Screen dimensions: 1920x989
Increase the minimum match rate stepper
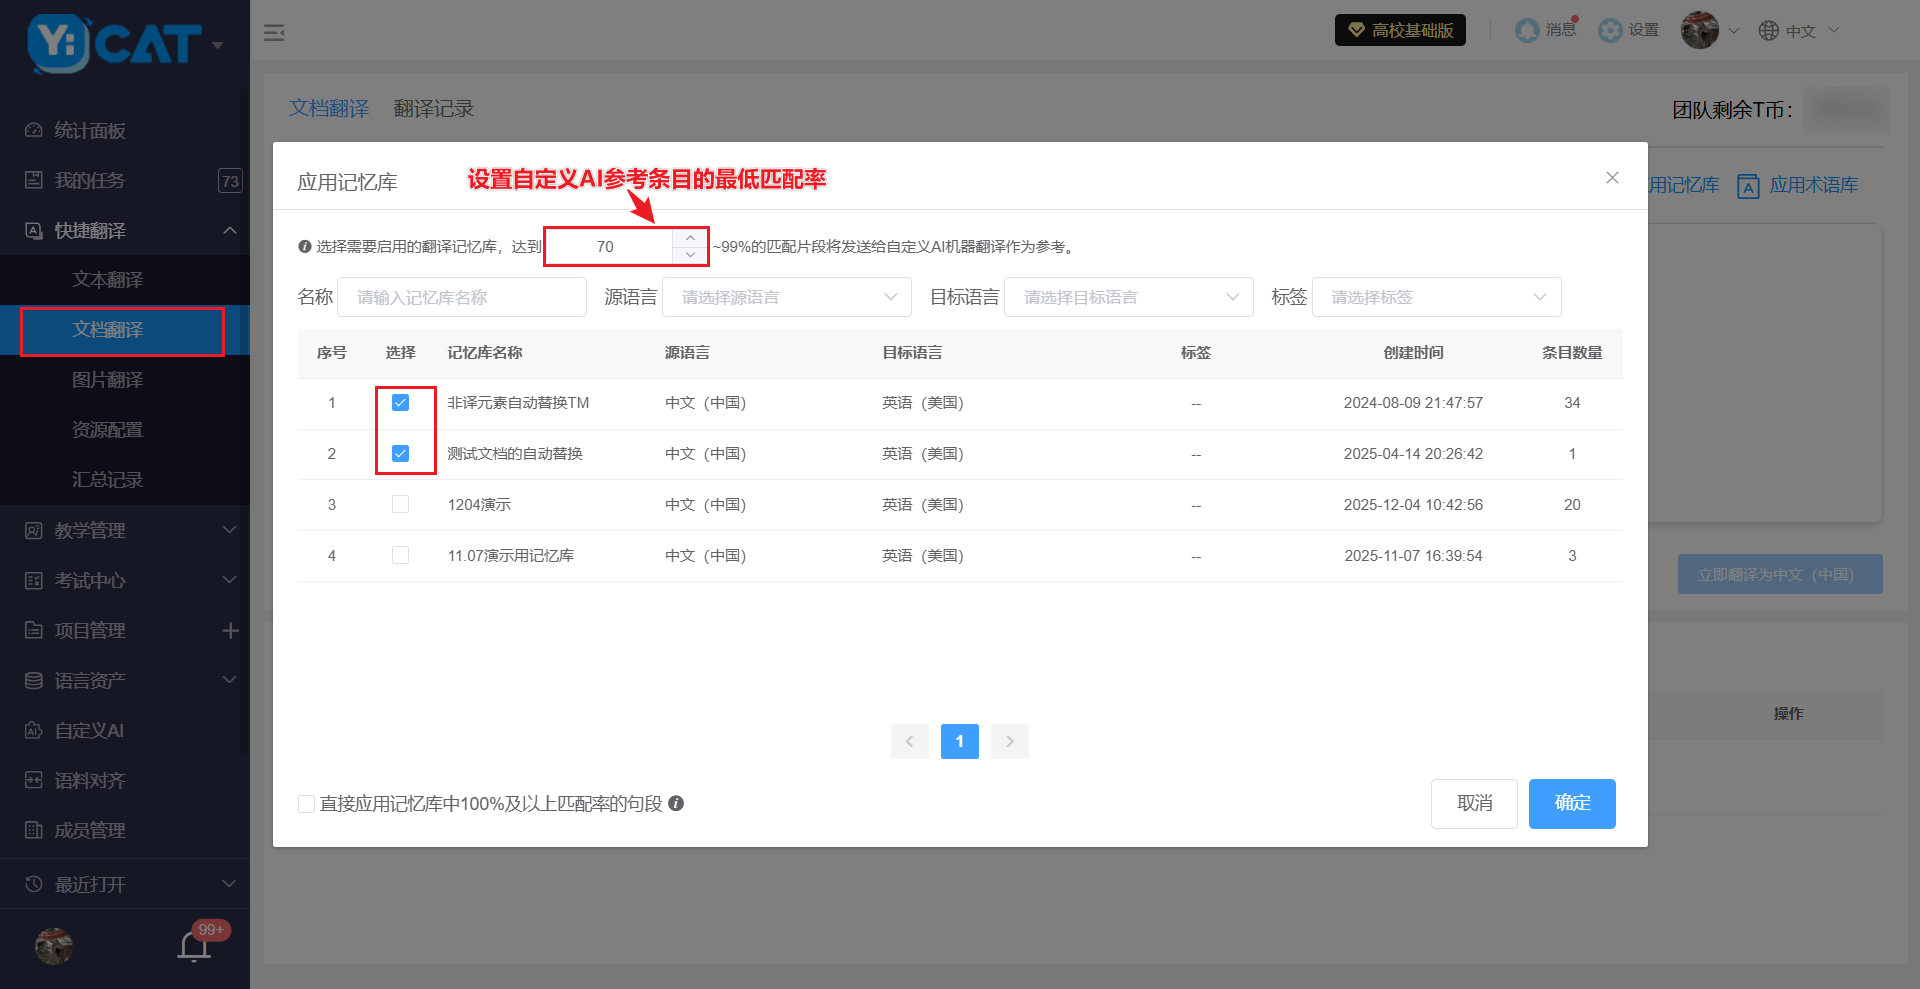point(690,238)
